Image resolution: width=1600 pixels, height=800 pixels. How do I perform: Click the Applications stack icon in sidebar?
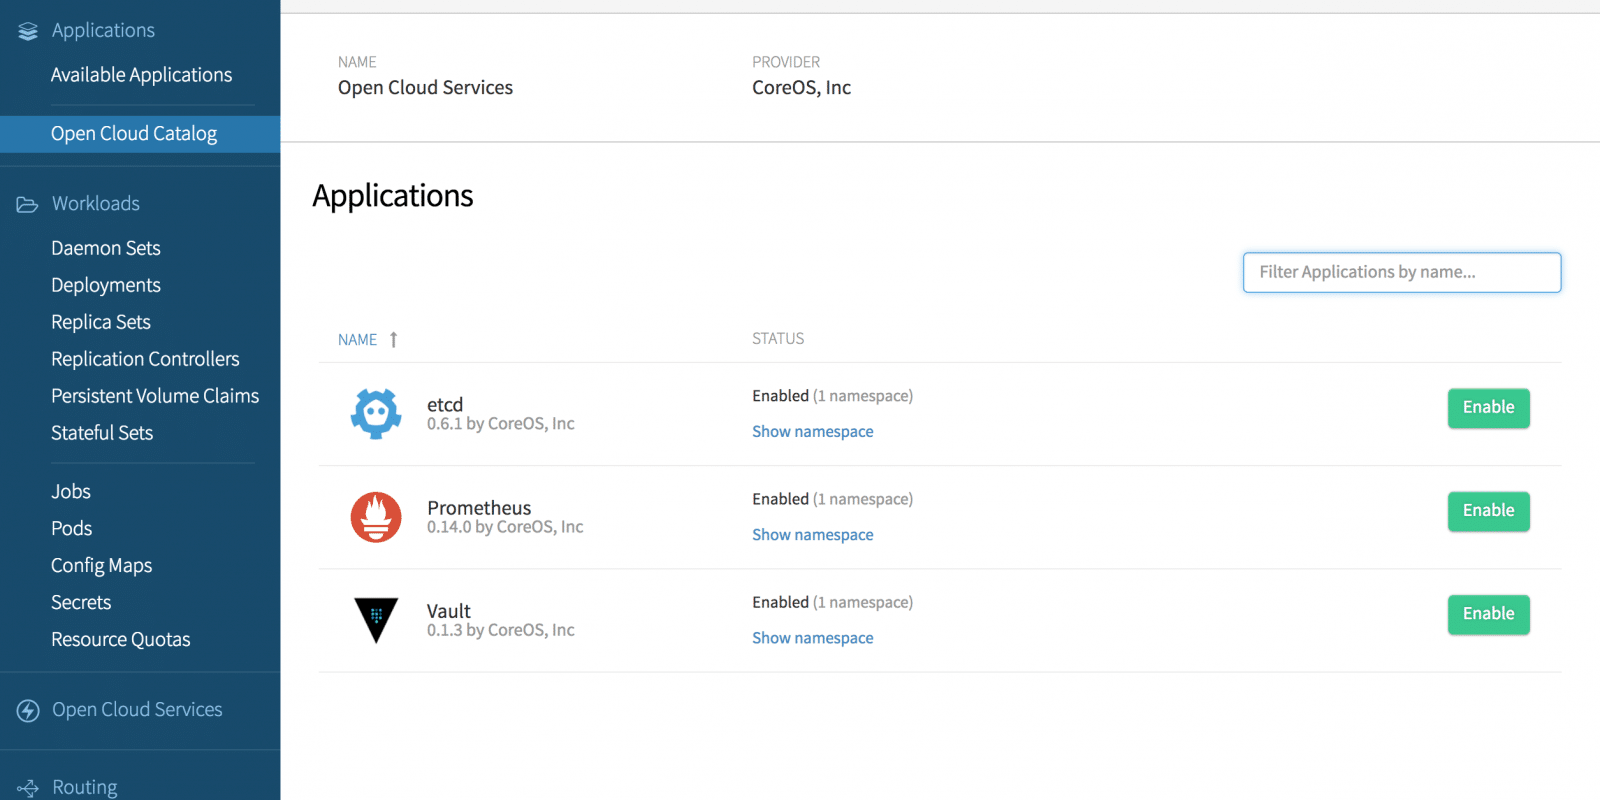click(28, 31)
